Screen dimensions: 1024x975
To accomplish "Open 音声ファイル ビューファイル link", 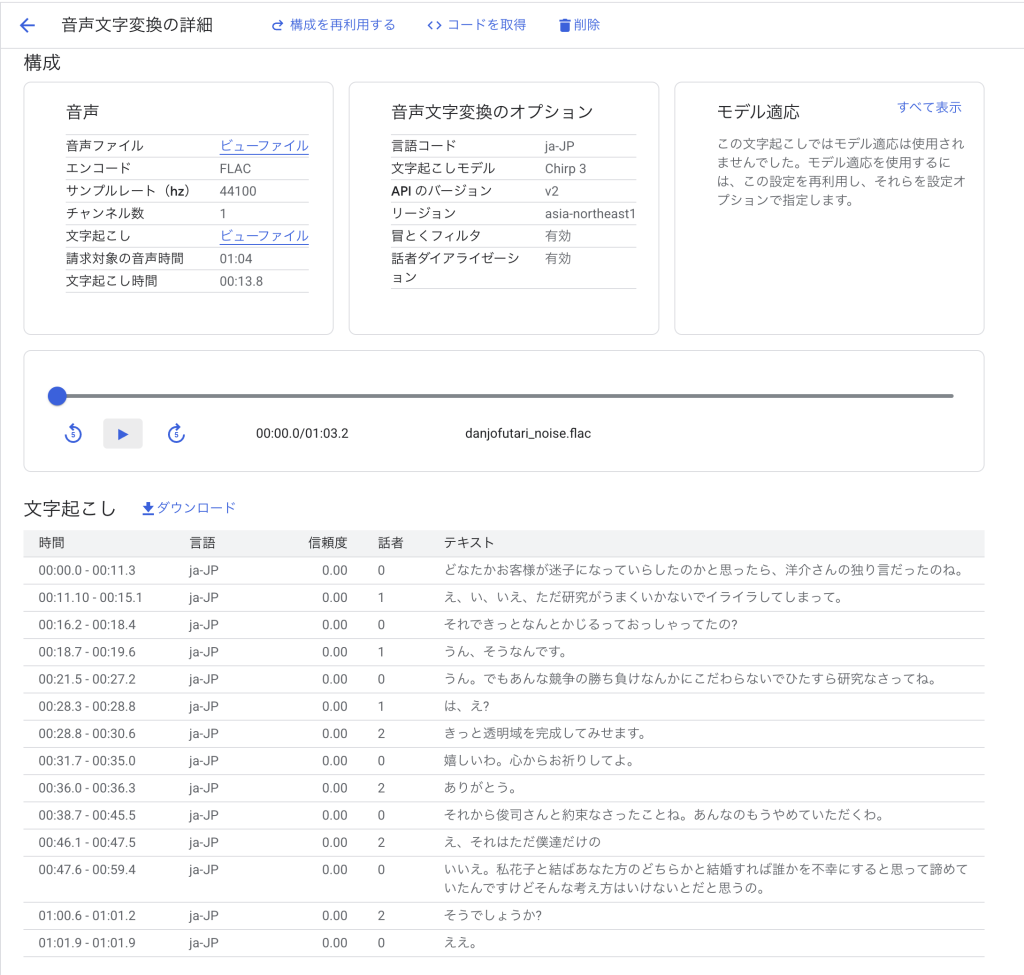I will (264, 146).
